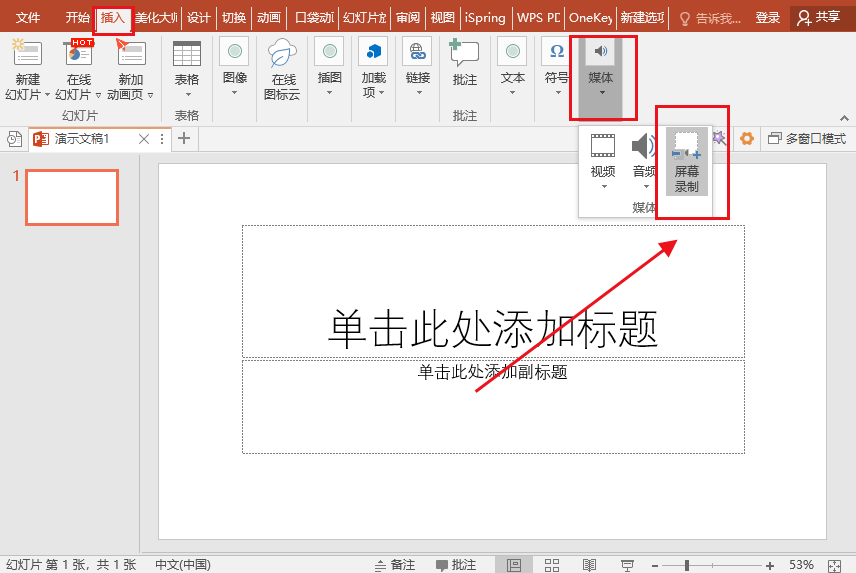Expand Online Slides (在线幻灯片) dropdown arrow

click(x=98, y=95)
